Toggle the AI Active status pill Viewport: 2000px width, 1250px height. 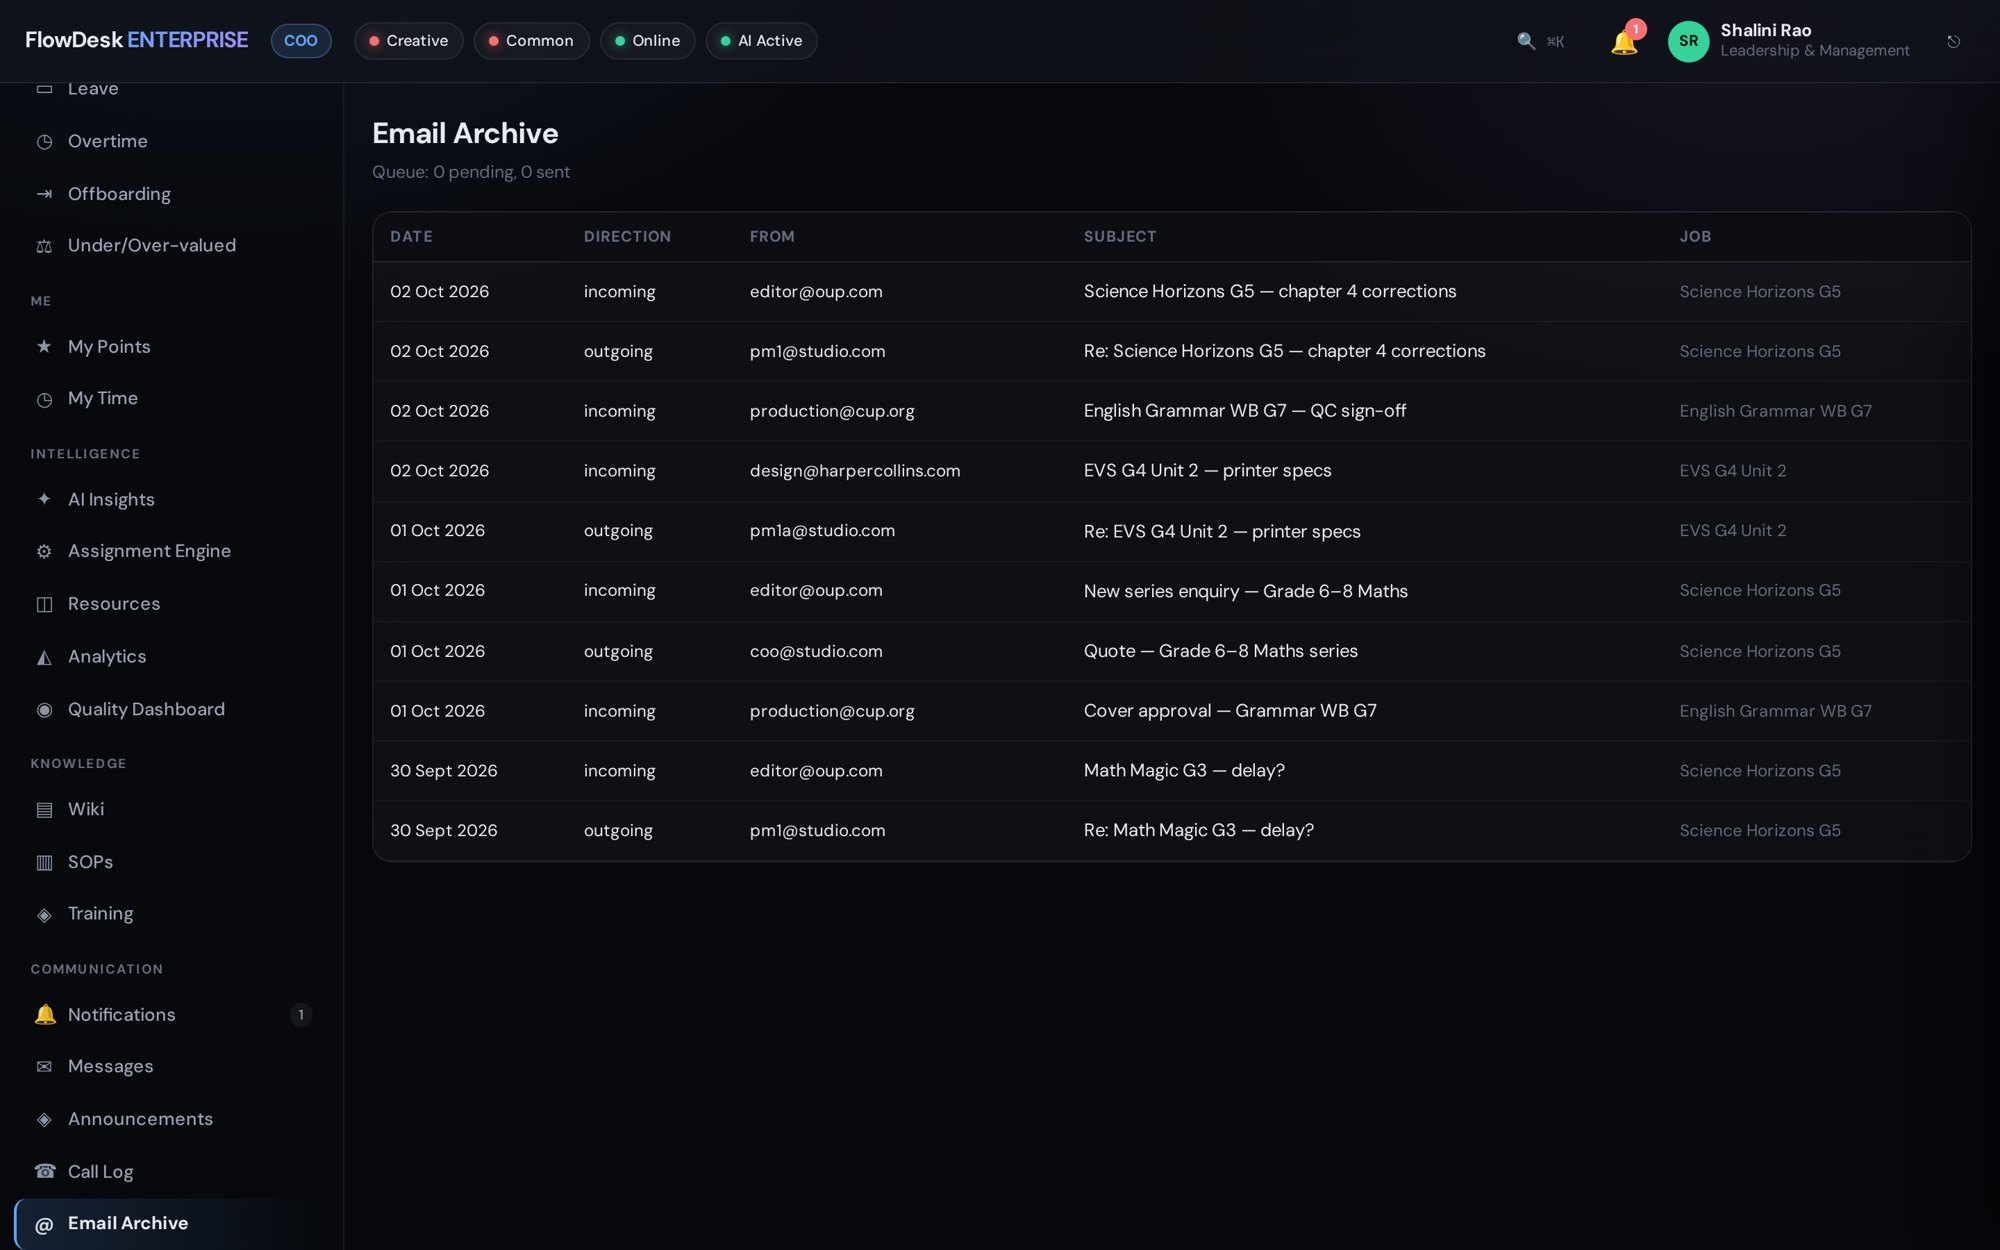pos(761,41)
